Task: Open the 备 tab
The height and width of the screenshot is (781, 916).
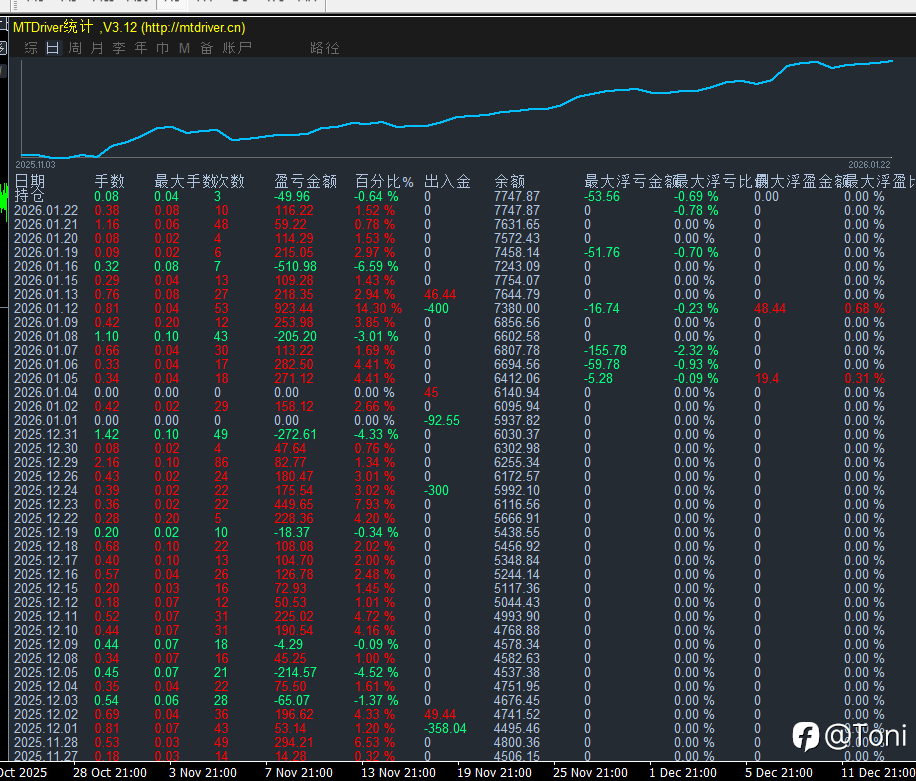Action: (206, 48)
